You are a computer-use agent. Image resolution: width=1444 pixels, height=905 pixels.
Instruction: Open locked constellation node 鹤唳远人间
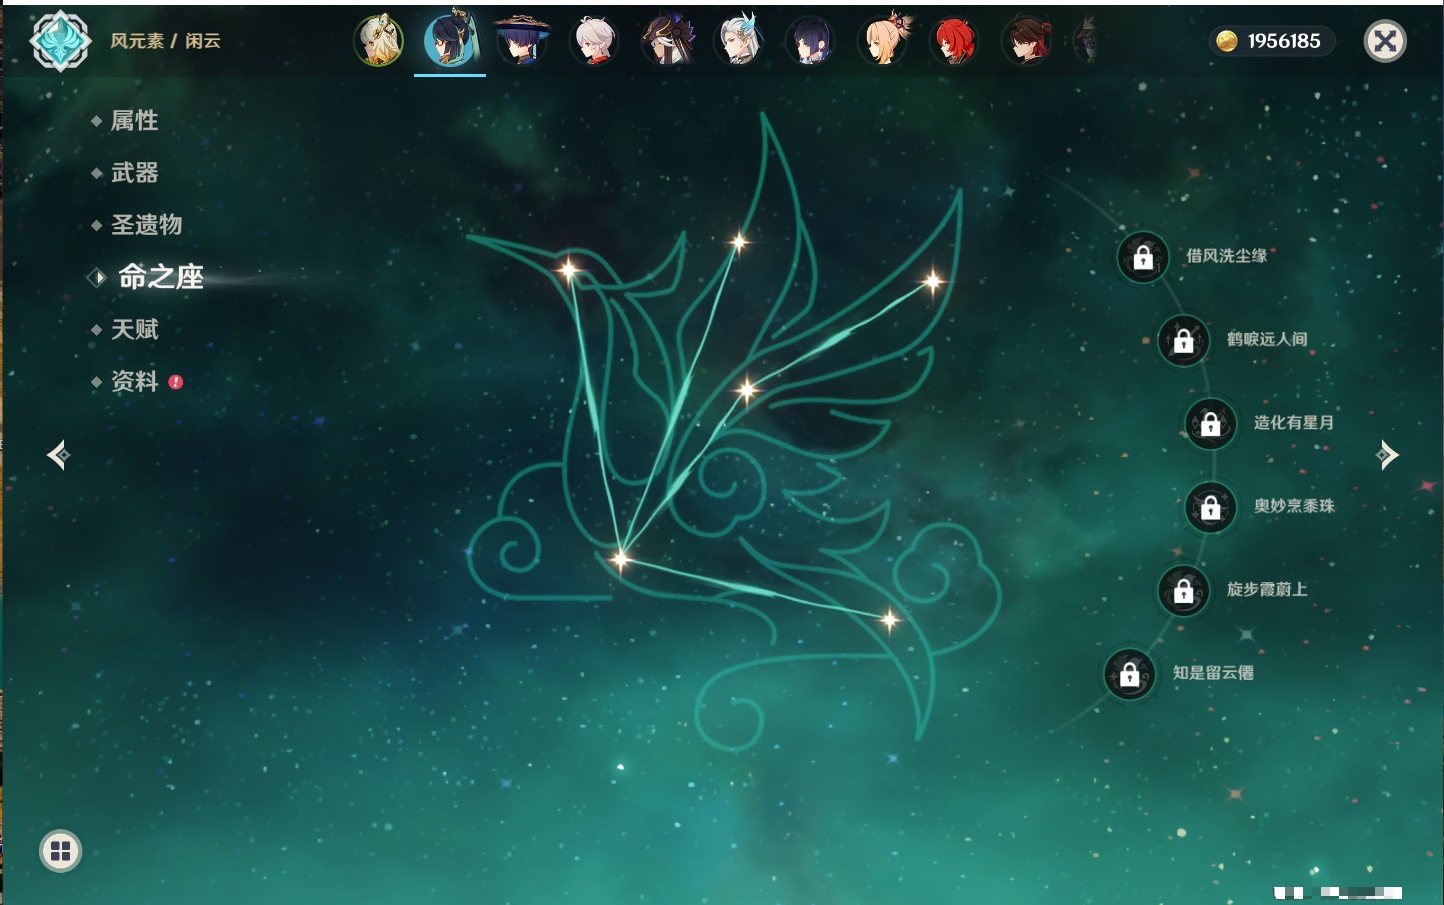[x=1184, y=340]
